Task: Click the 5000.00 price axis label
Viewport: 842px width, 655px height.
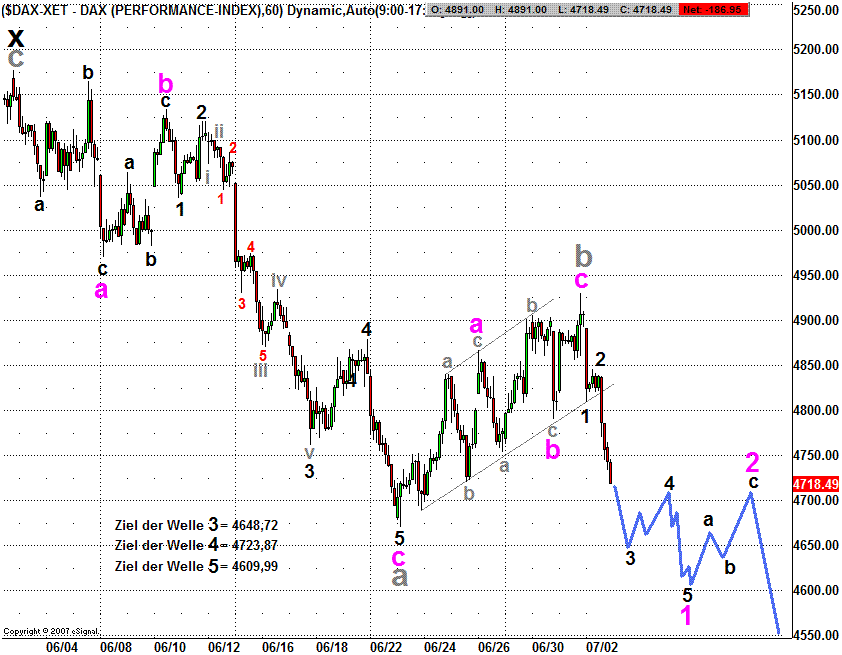Action: click(x=814, y=231)
